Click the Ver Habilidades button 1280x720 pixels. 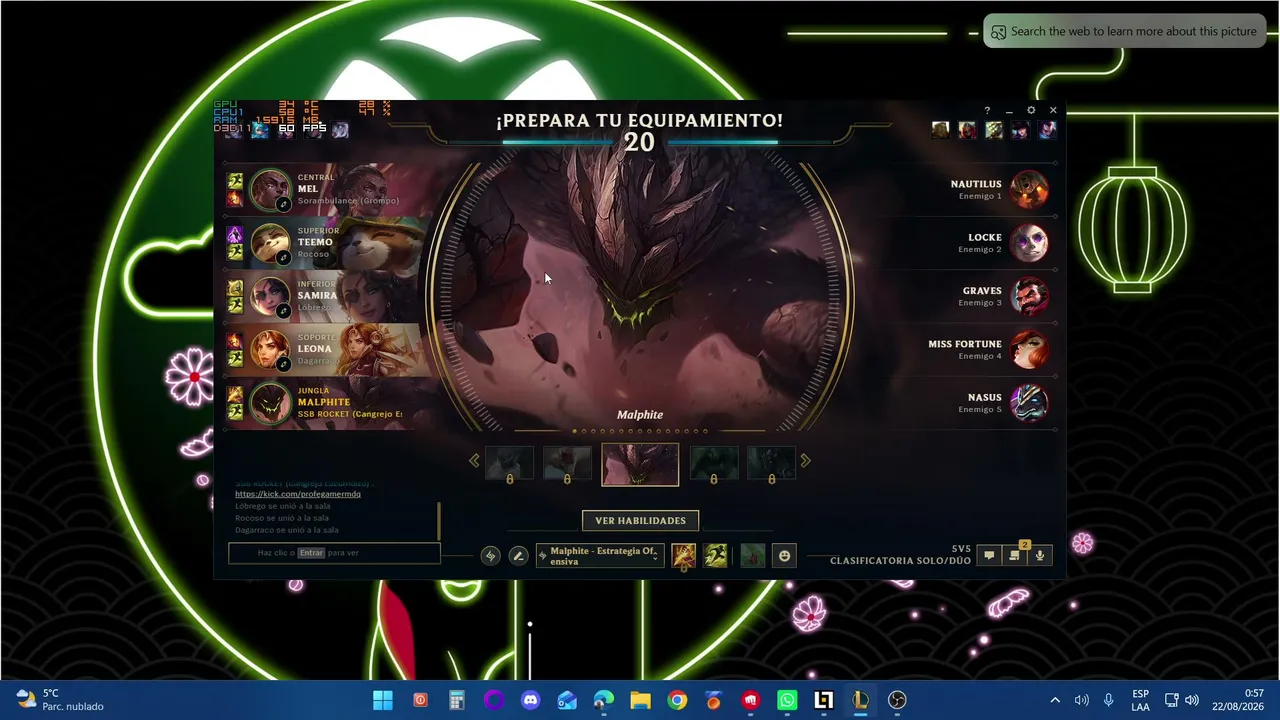(640, 521)
